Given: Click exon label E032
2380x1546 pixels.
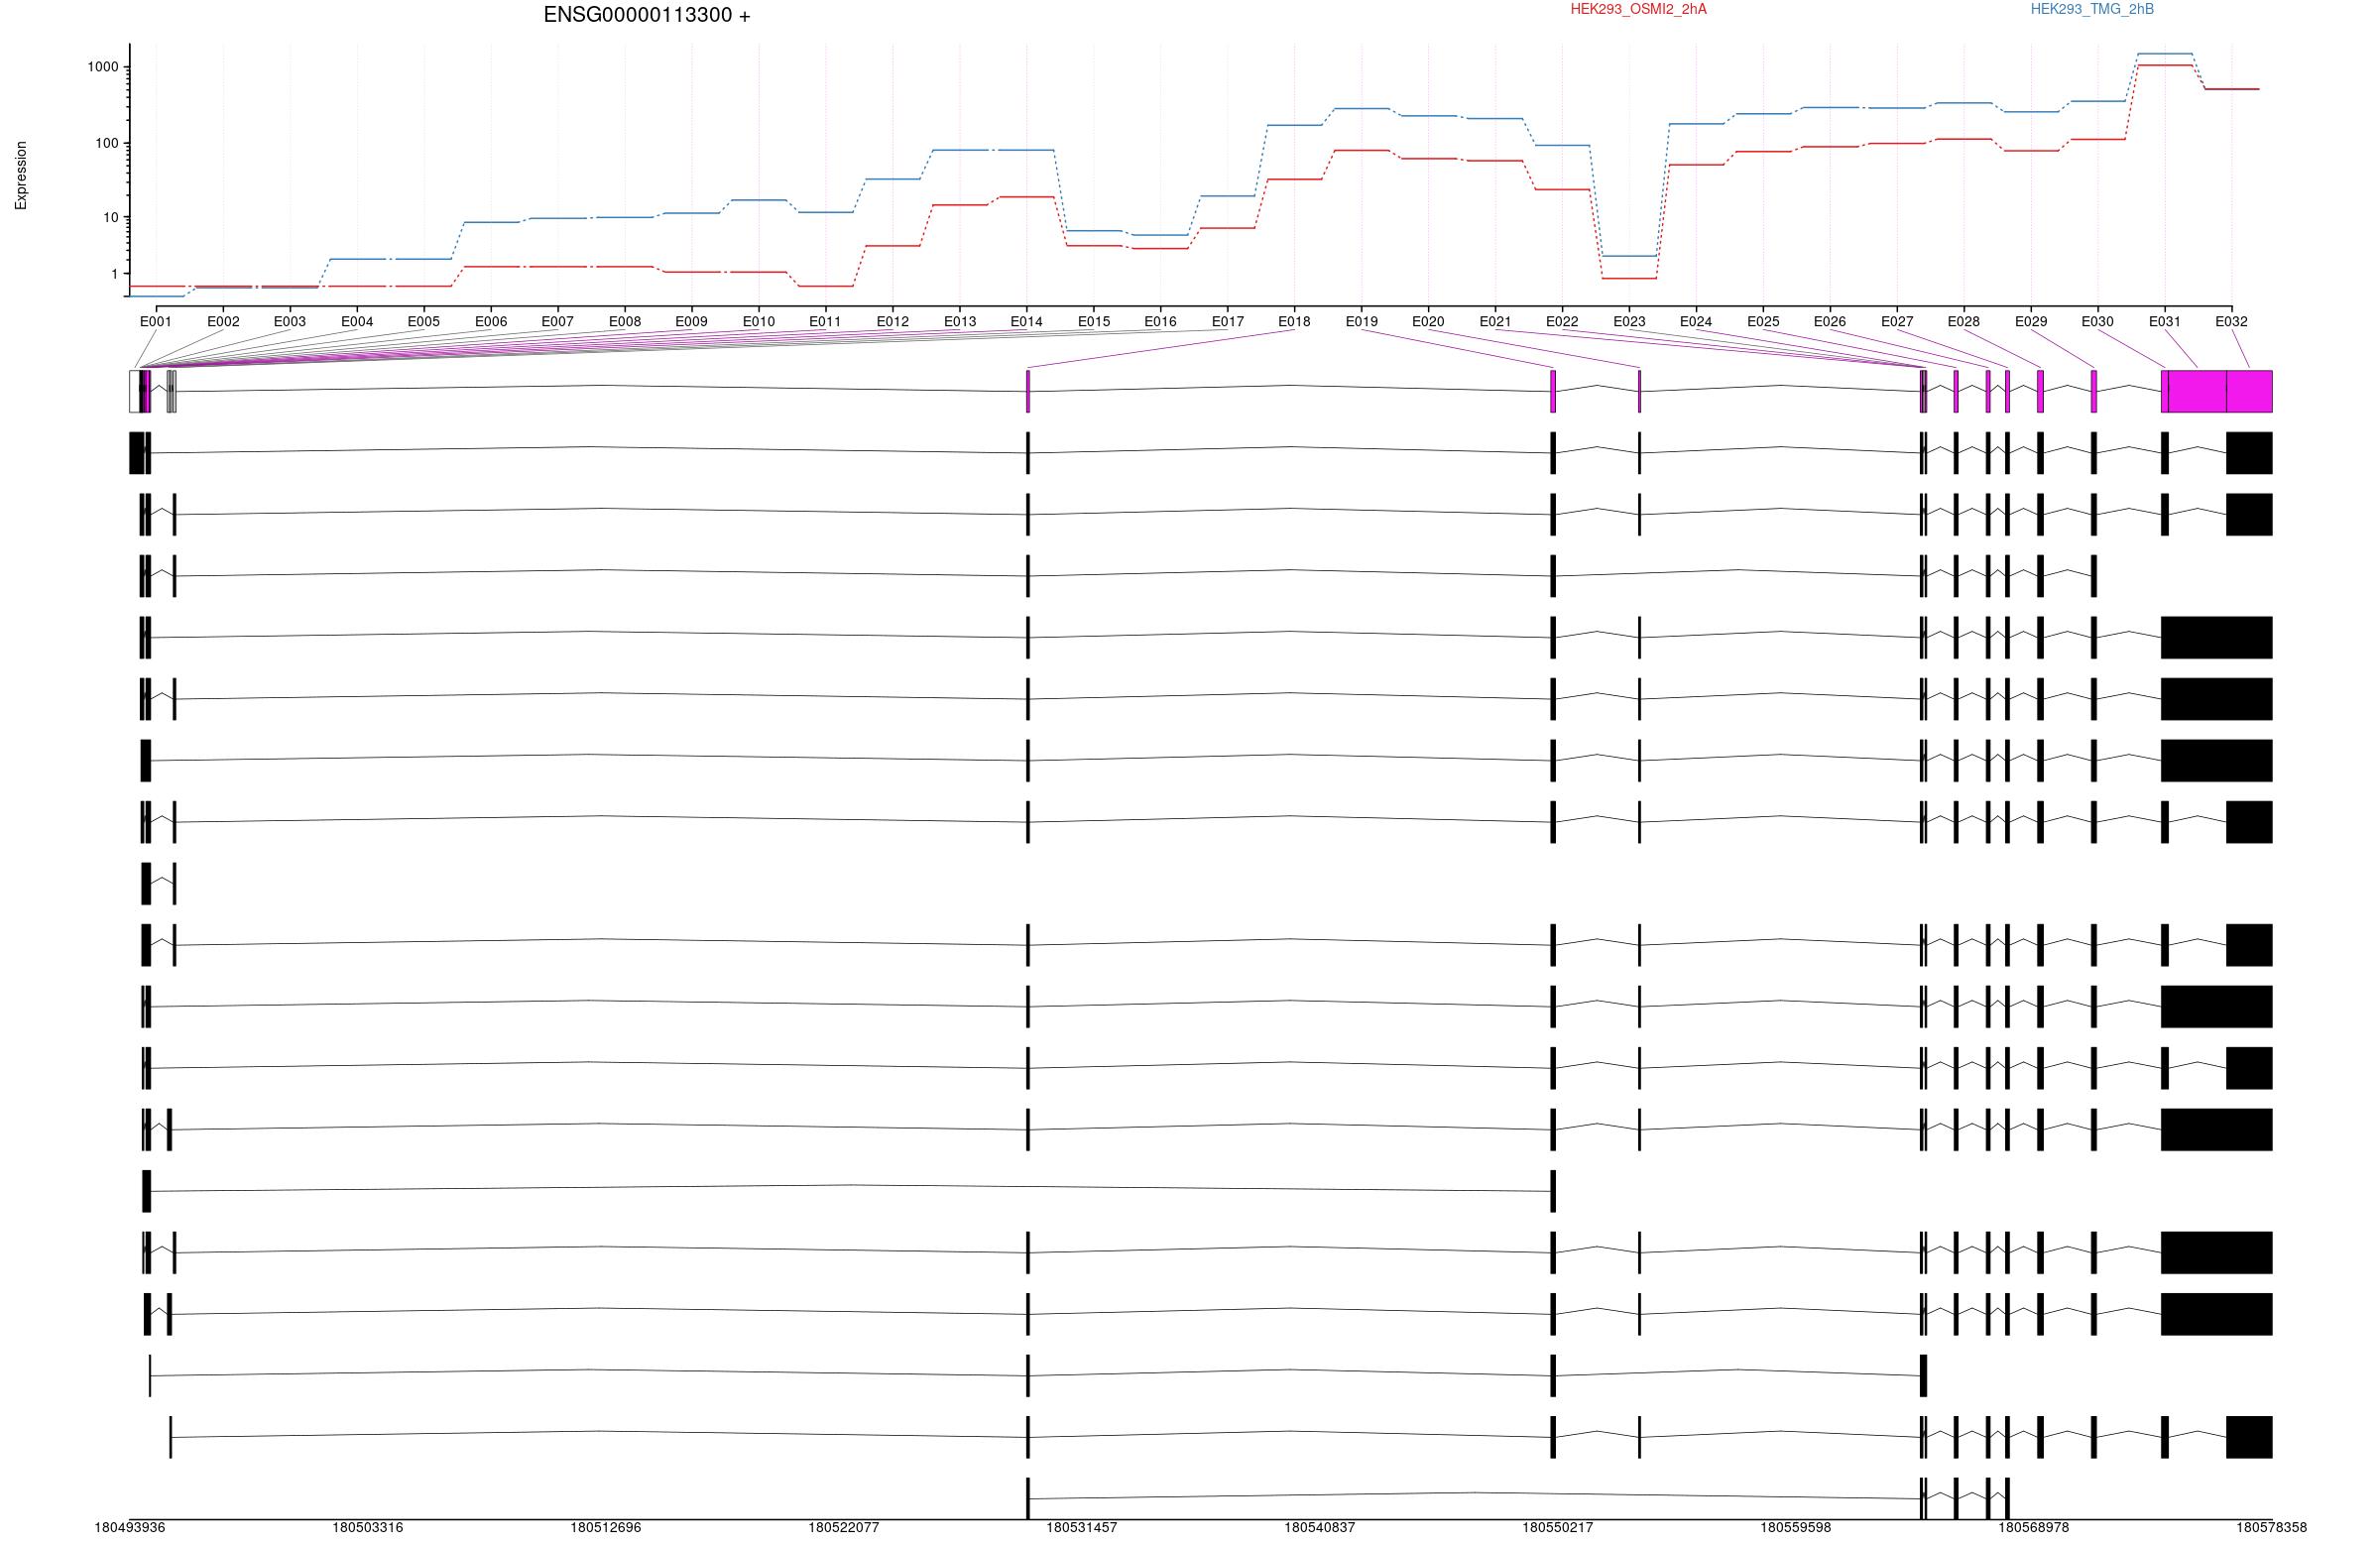Looking at the screenshot, I should pyautogui.click(x=2231, y=321).
